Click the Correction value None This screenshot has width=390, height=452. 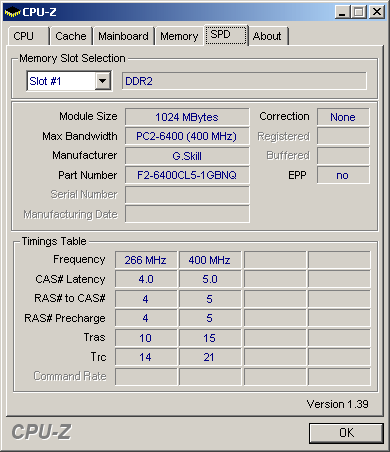[343, 117]
